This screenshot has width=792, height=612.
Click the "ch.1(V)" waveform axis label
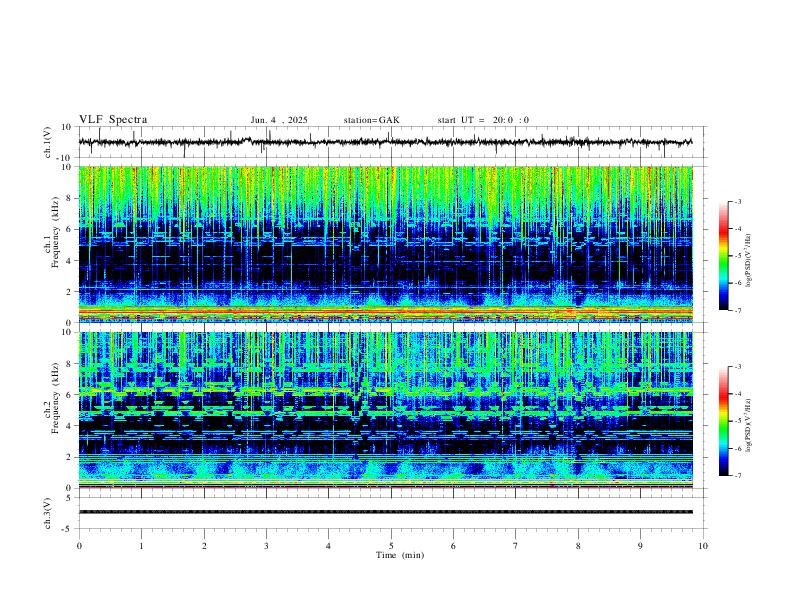coord(48,142)
